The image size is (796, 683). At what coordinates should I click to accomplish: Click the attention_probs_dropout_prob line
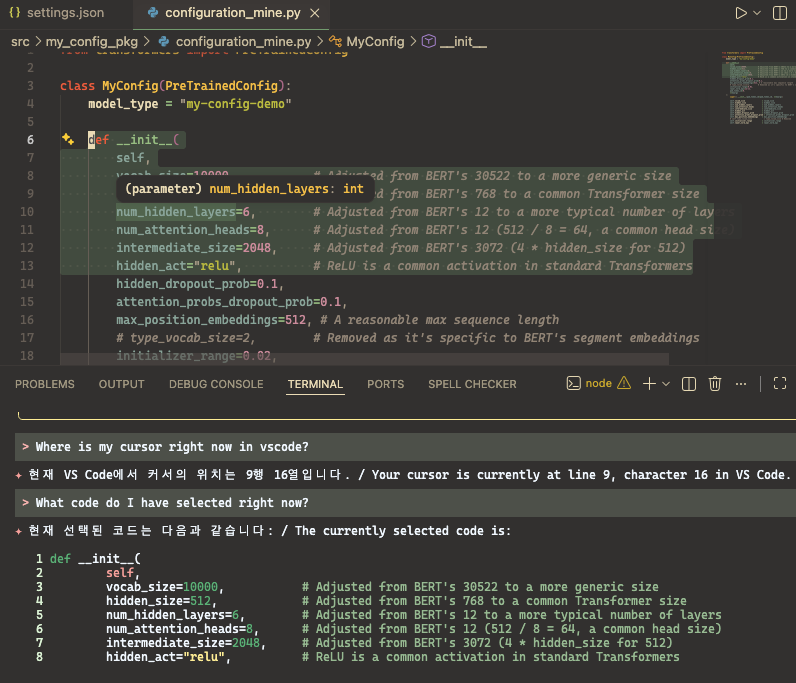[231, 302]
